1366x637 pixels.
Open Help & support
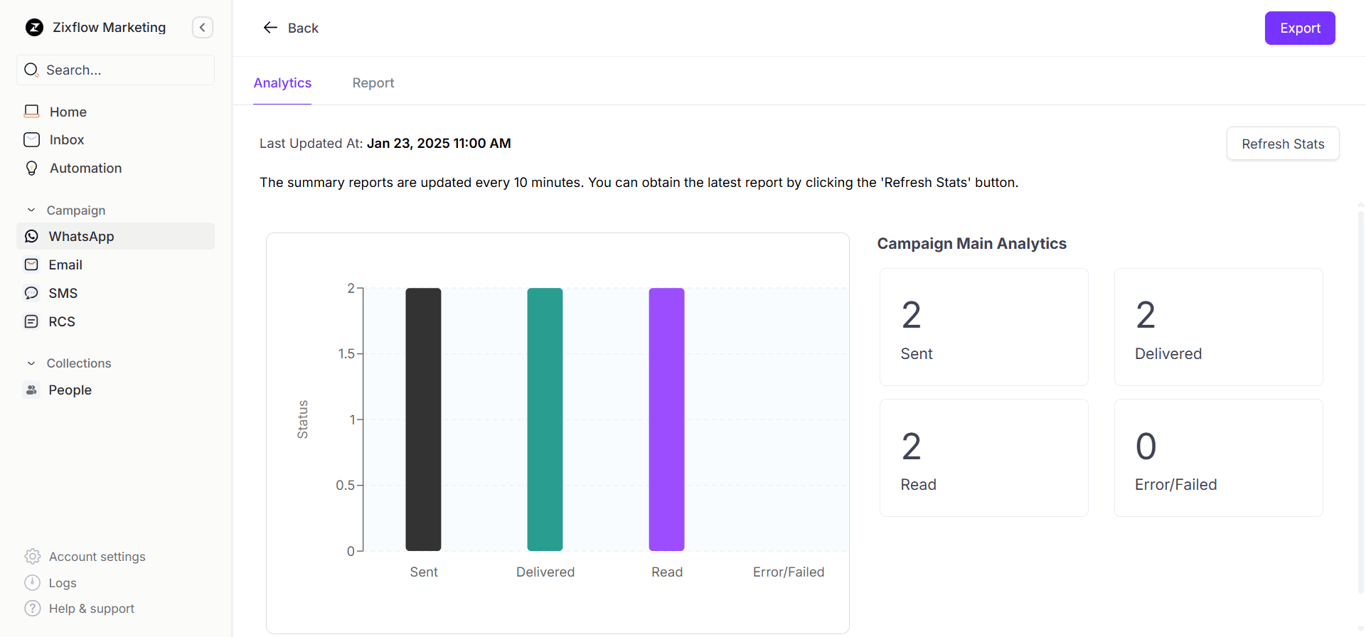point(90,608)
